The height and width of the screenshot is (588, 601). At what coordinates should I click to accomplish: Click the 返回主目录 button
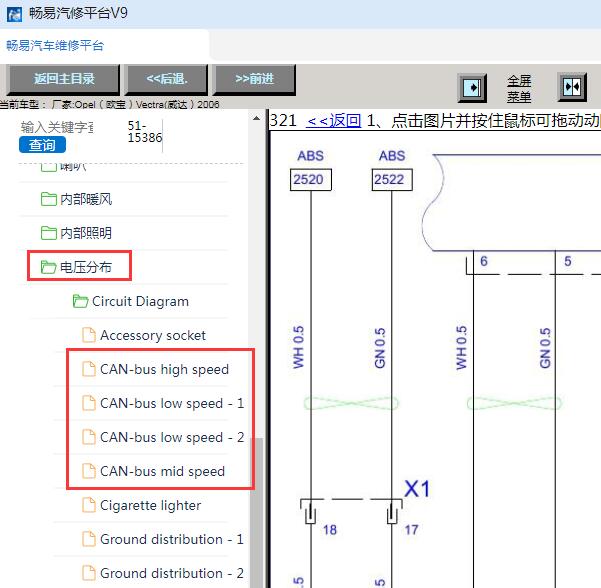click(x=64, y=79)
